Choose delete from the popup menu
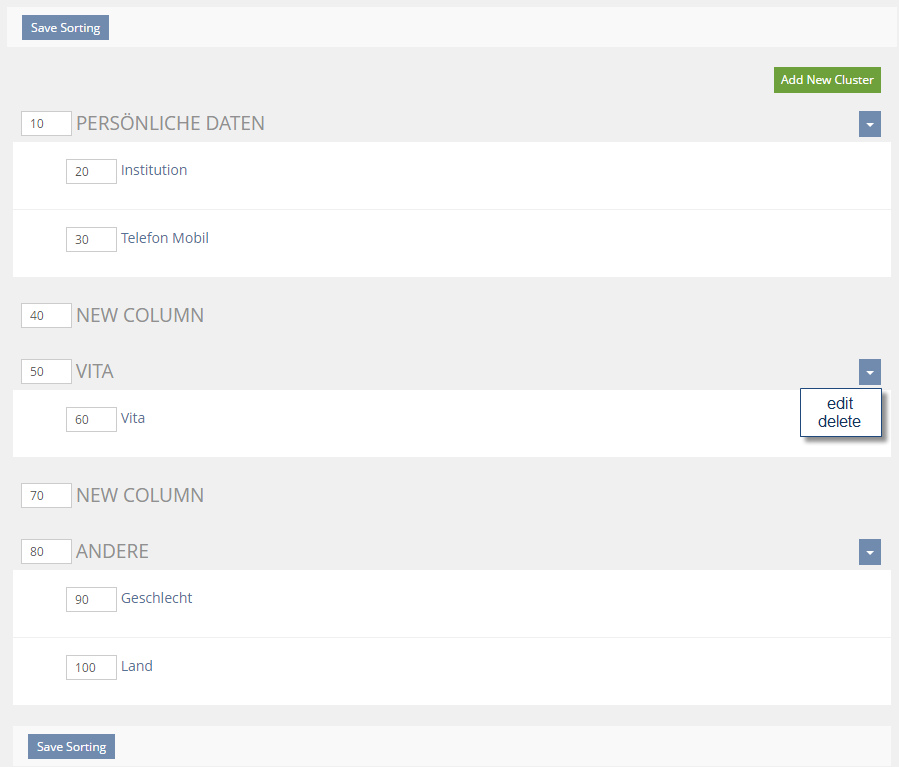The height and width of the screenshot is (767, 899). click(840, 422)
